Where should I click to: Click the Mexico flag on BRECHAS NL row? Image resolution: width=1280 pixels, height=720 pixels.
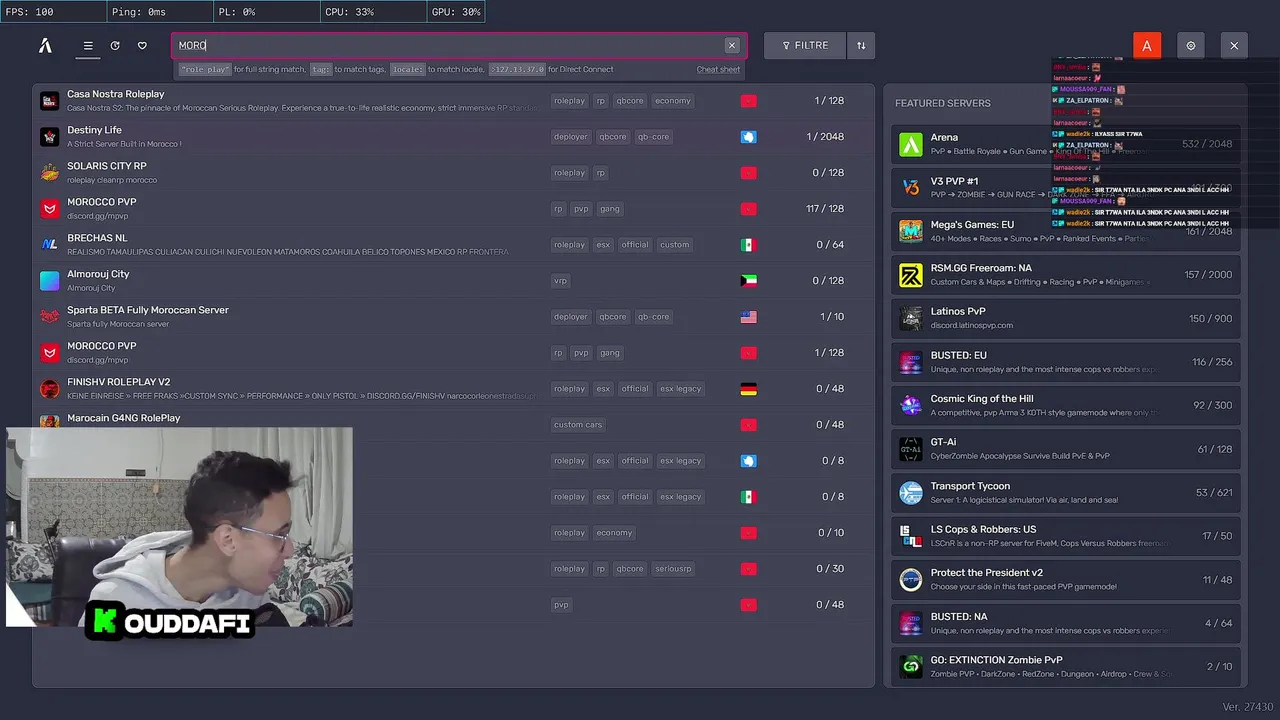(748, 245)
